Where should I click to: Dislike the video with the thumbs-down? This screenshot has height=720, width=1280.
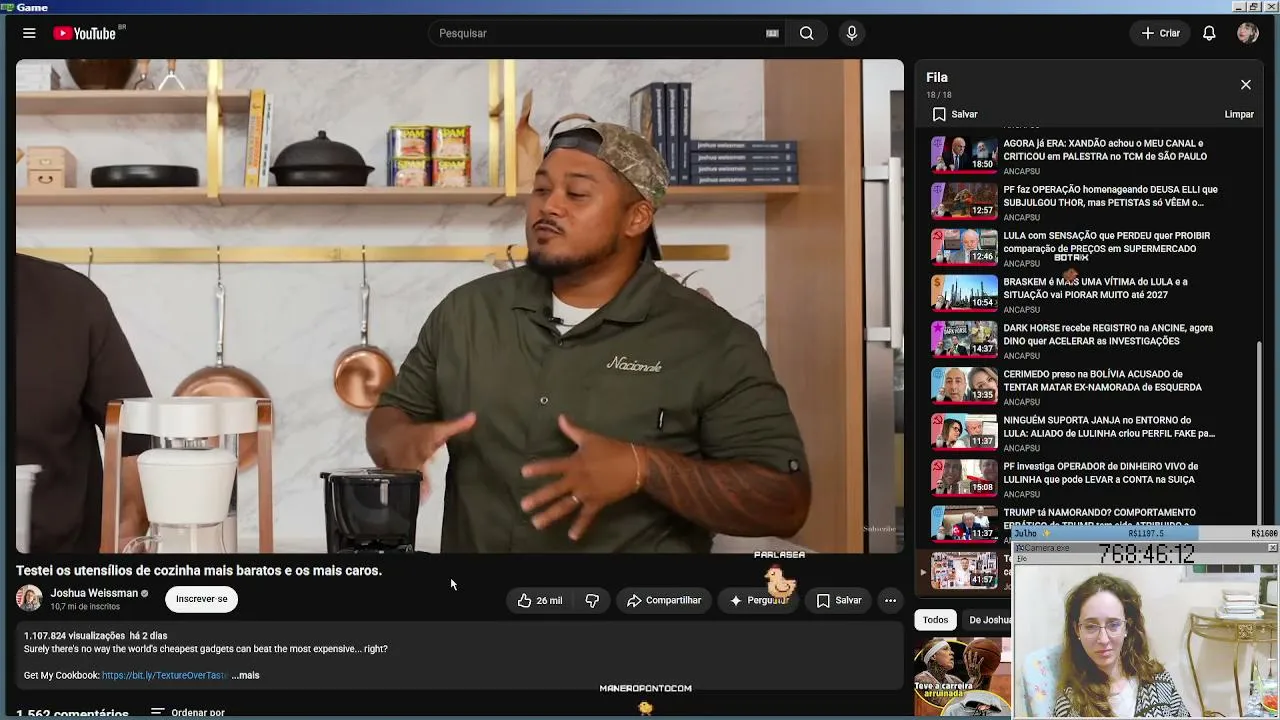592,600
